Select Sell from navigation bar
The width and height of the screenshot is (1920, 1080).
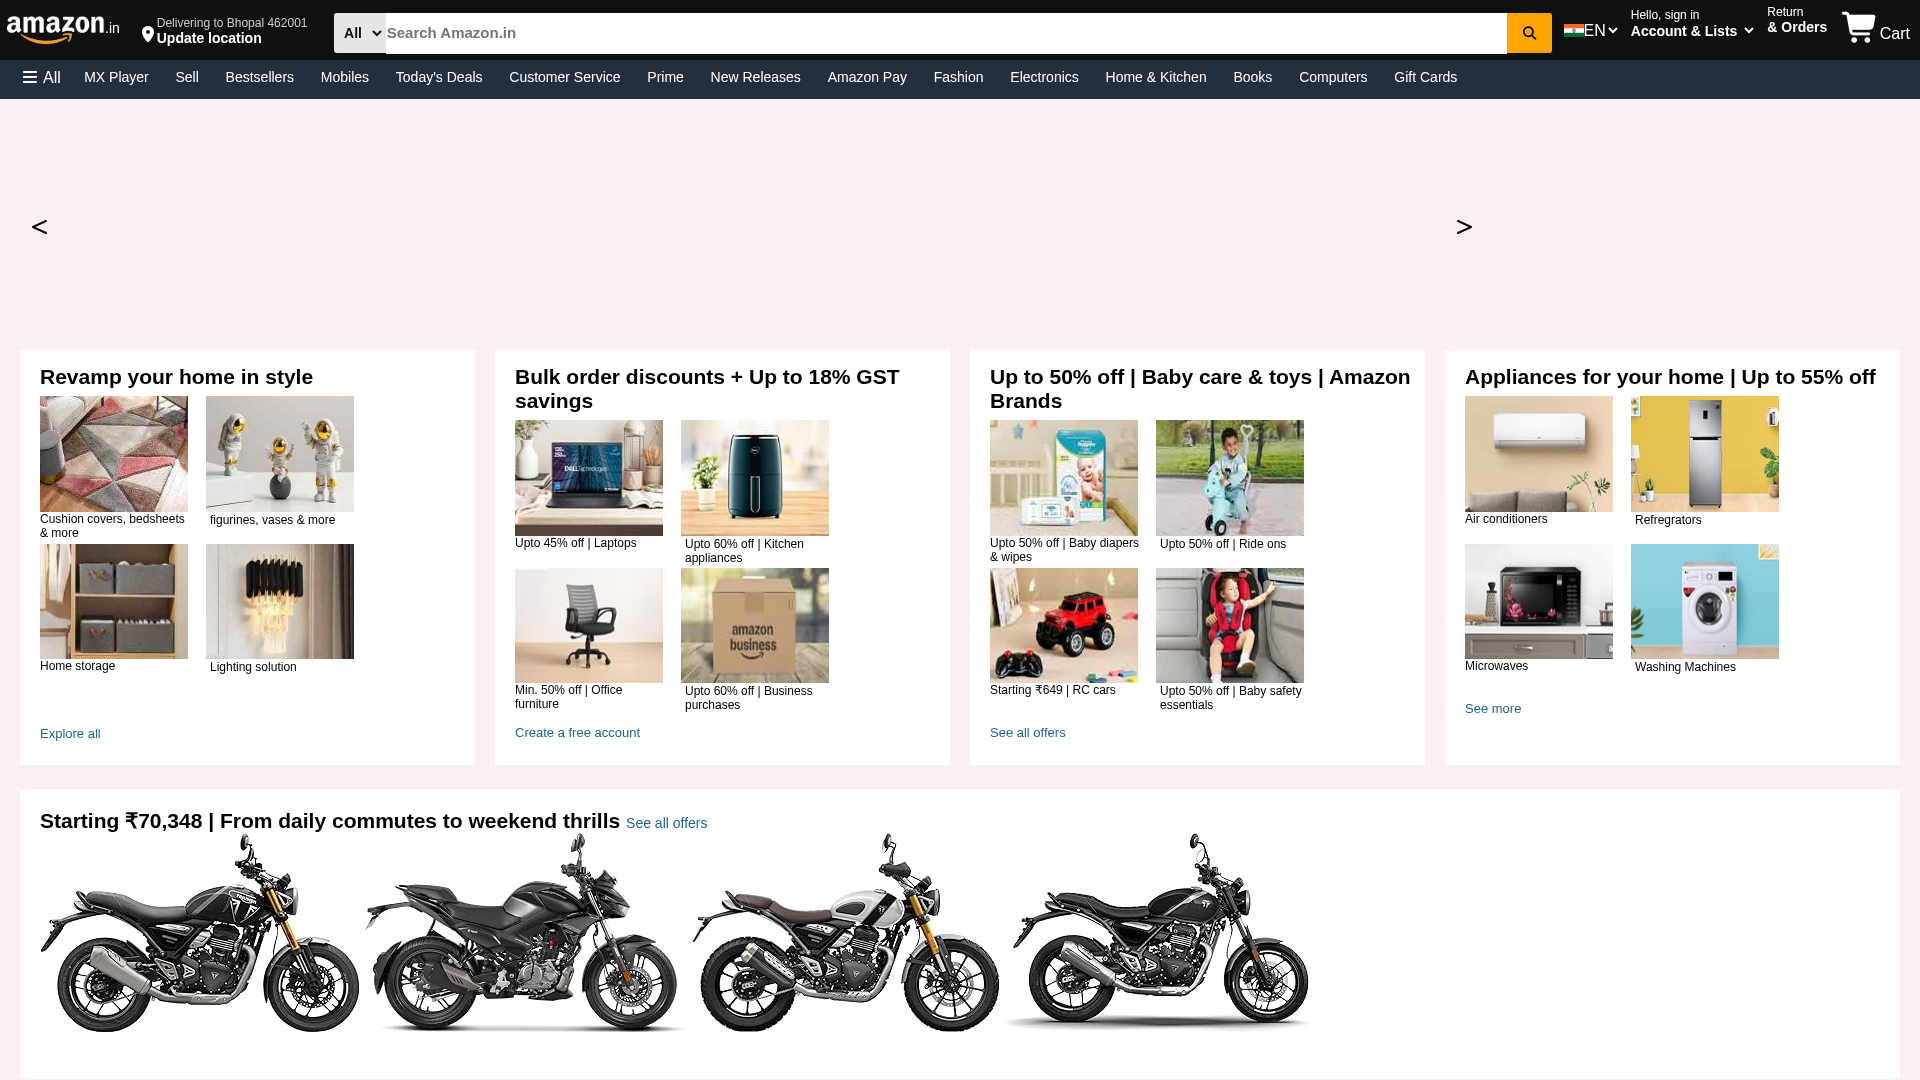[x=187, y=77]
